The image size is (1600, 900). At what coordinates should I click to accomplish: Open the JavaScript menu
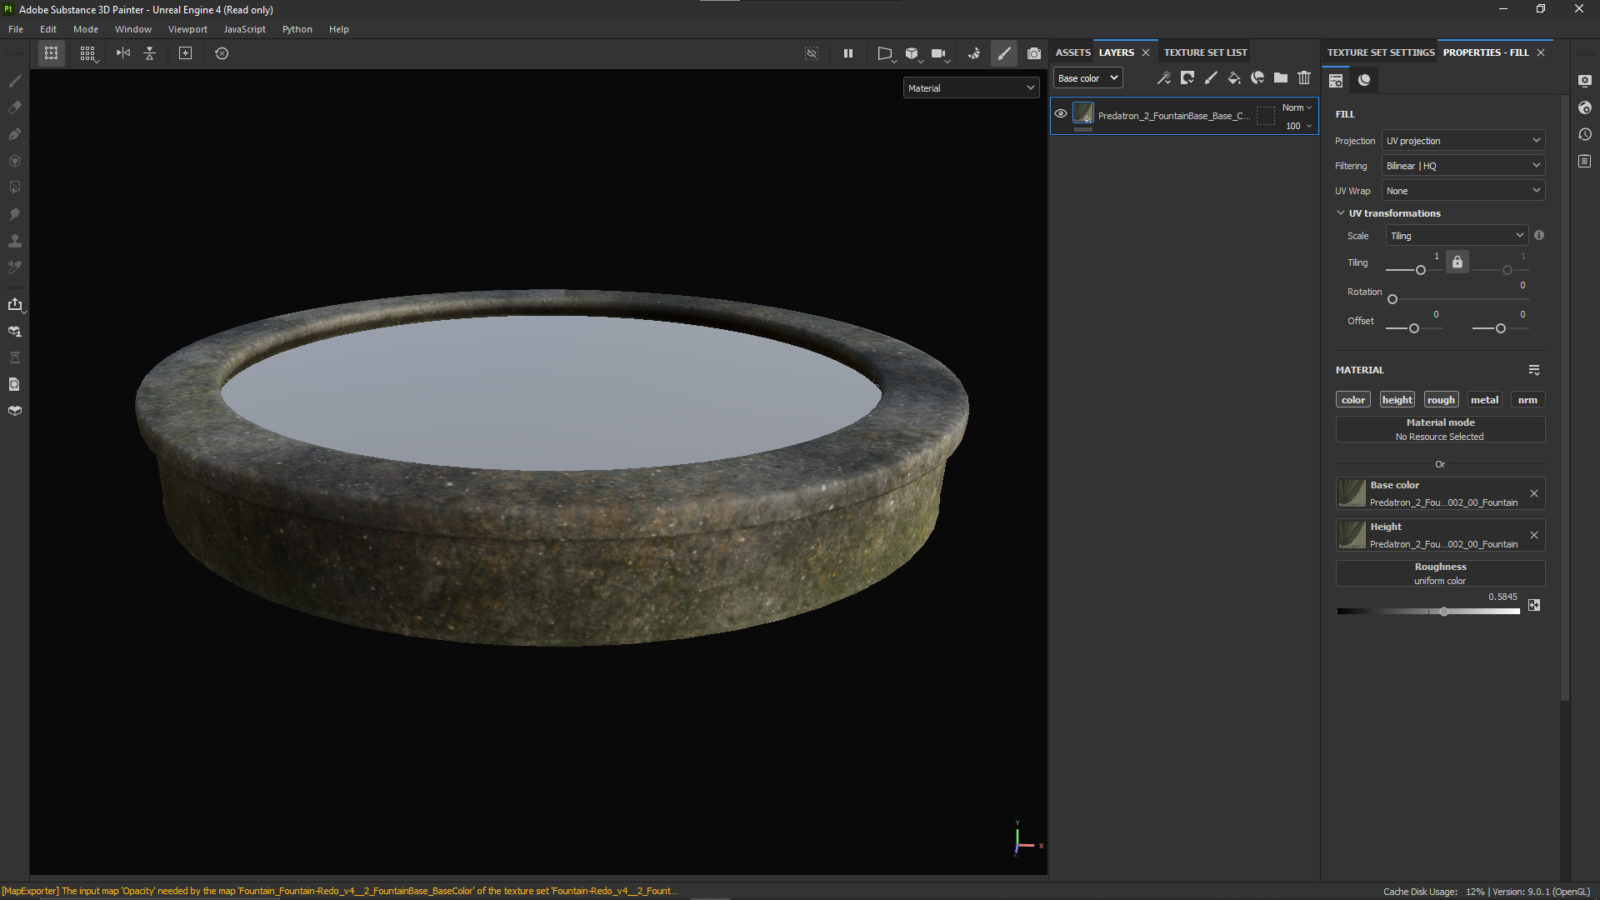click(244, 29)
